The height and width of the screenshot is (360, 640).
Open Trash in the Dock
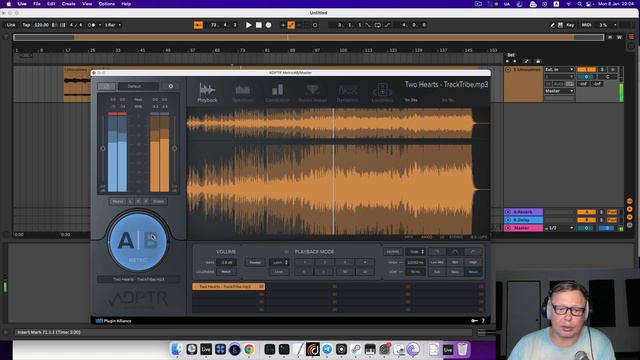point(462,349)
